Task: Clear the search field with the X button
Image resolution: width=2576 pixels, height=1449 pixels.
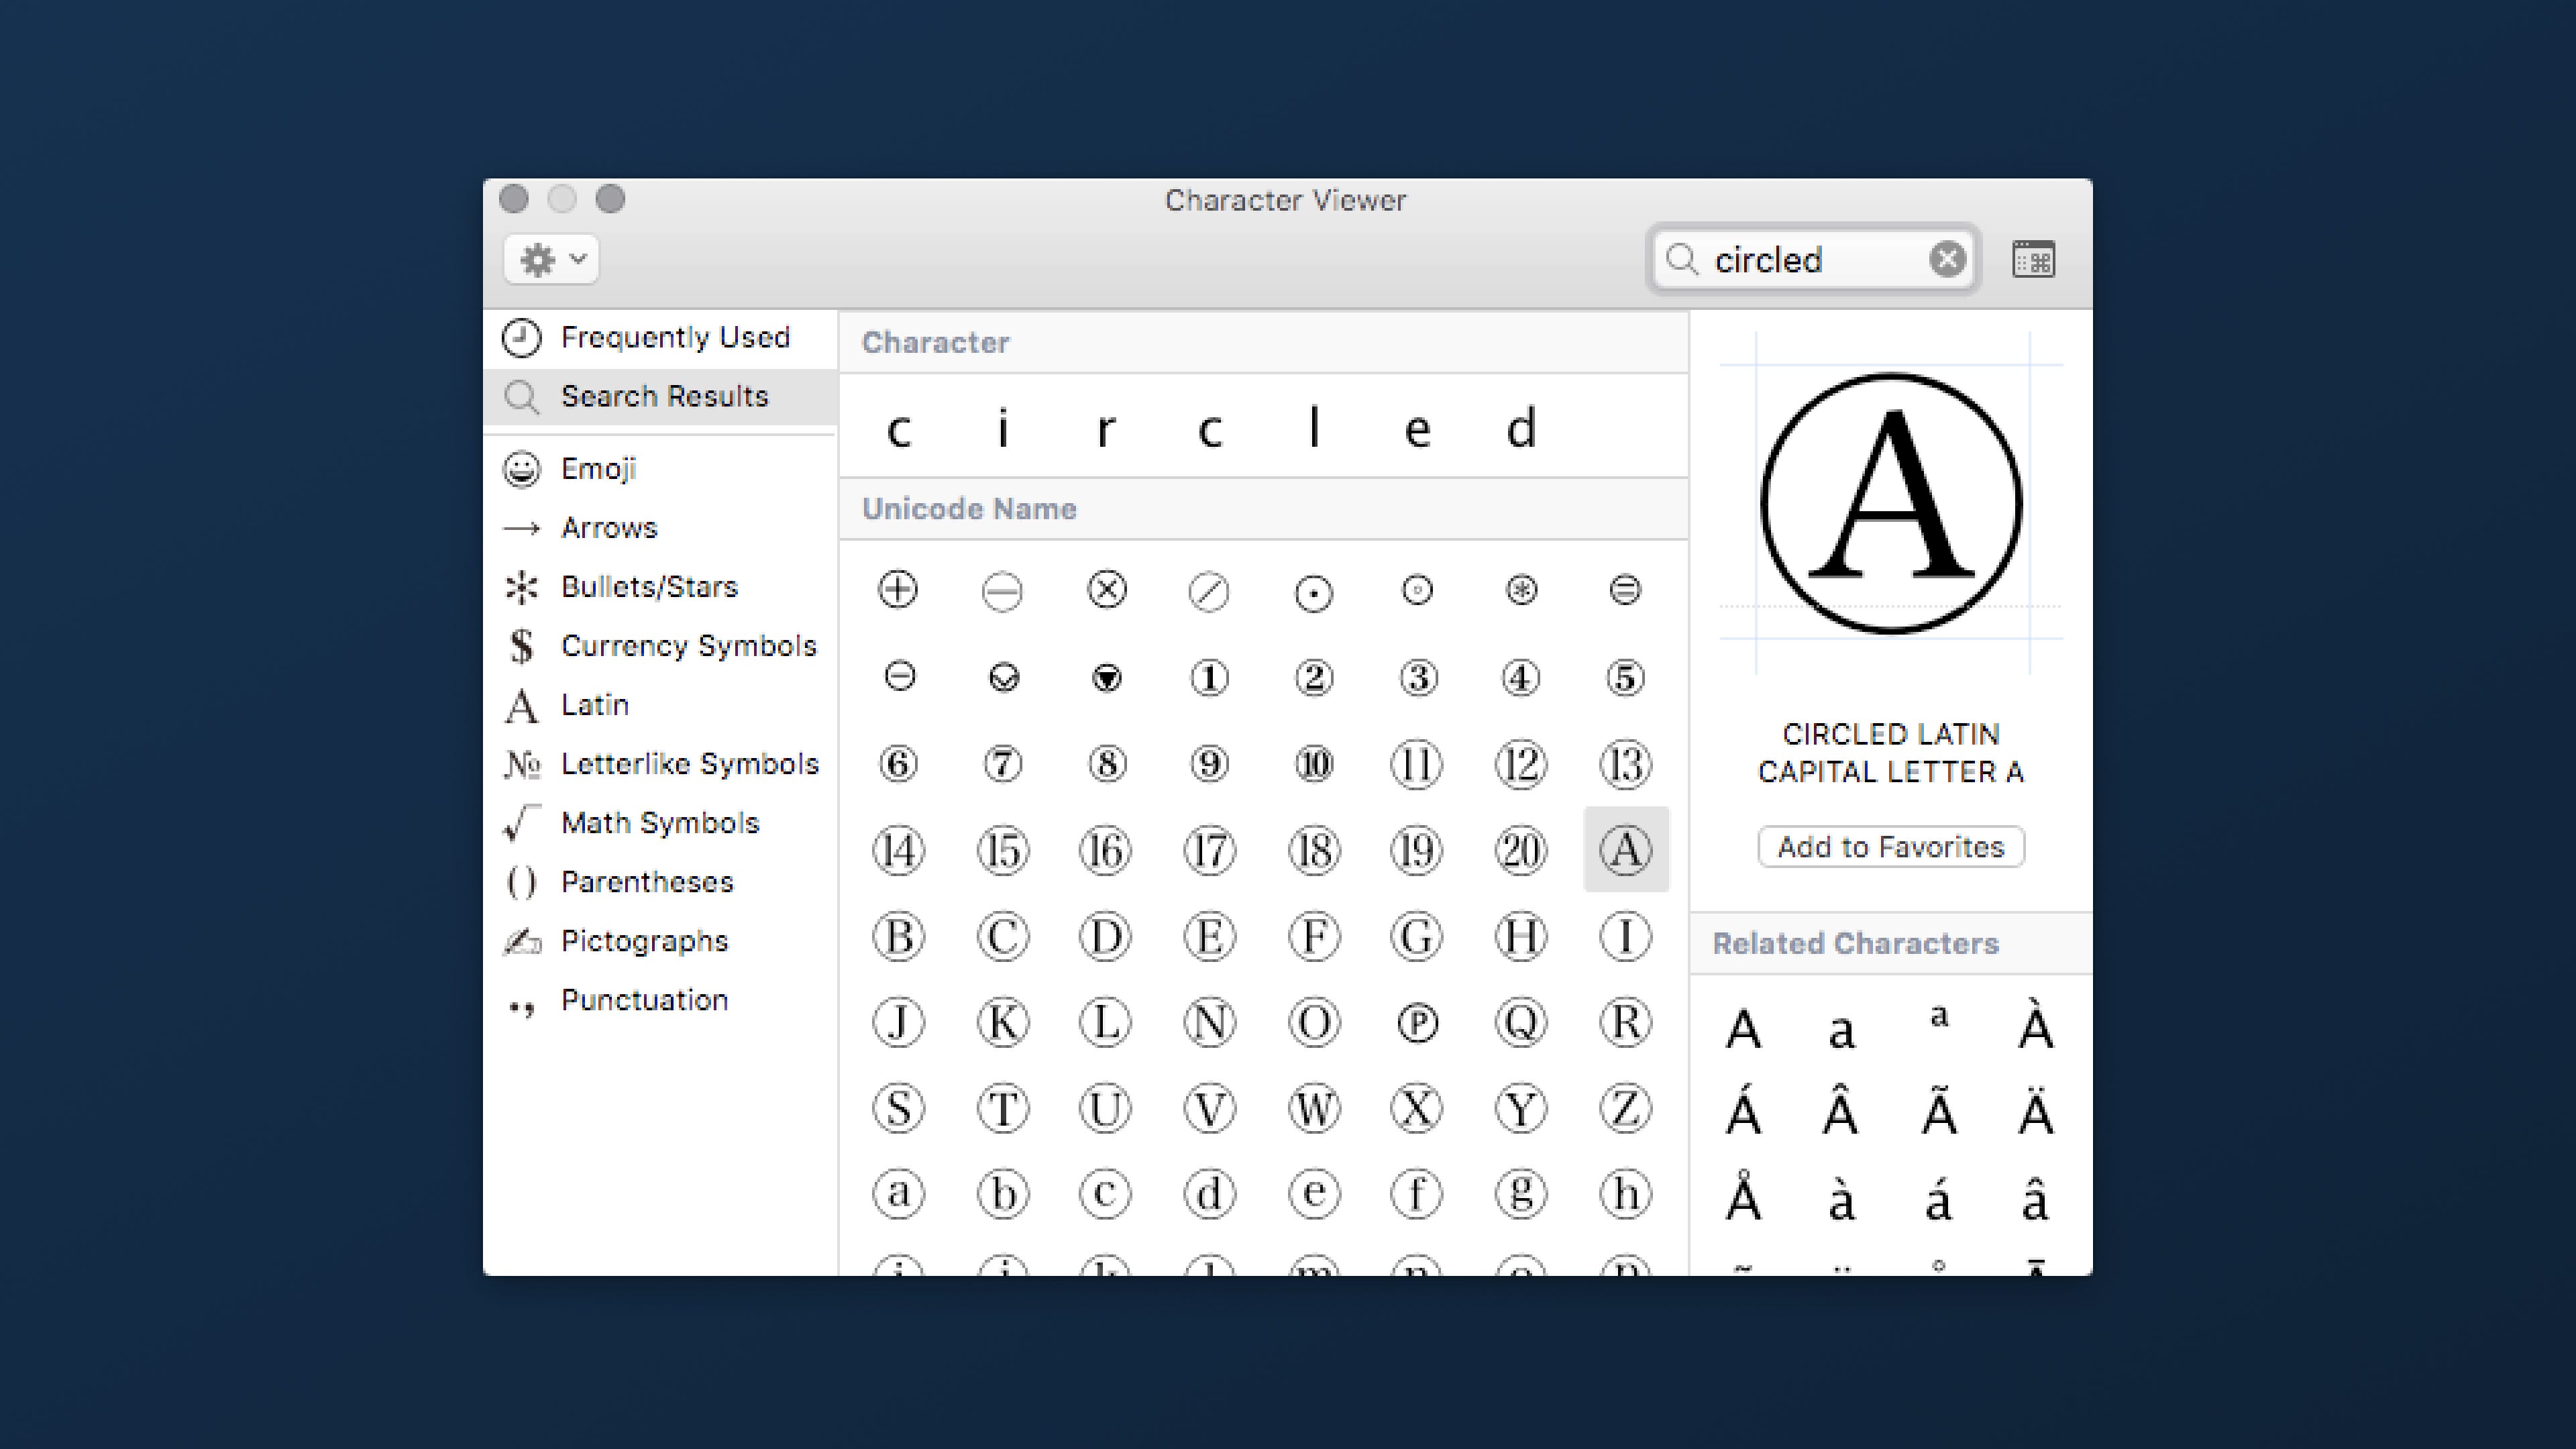Action: pyautogui.click(x=1947, y=260)
